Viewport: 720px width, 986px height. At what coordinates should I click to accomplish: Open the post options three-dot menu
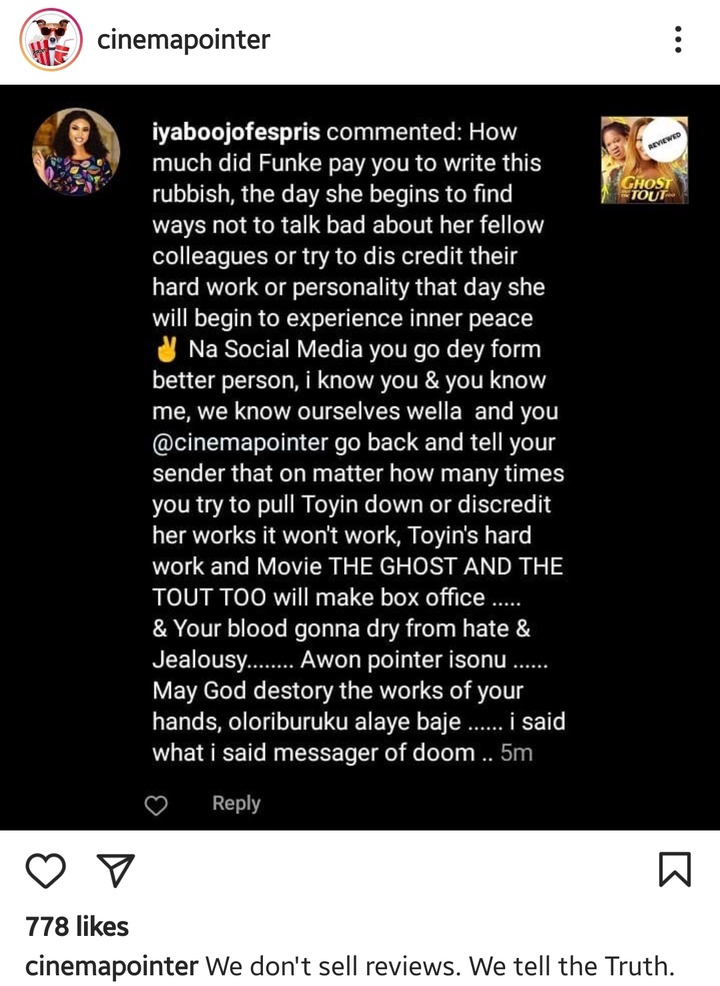point(677,40)
